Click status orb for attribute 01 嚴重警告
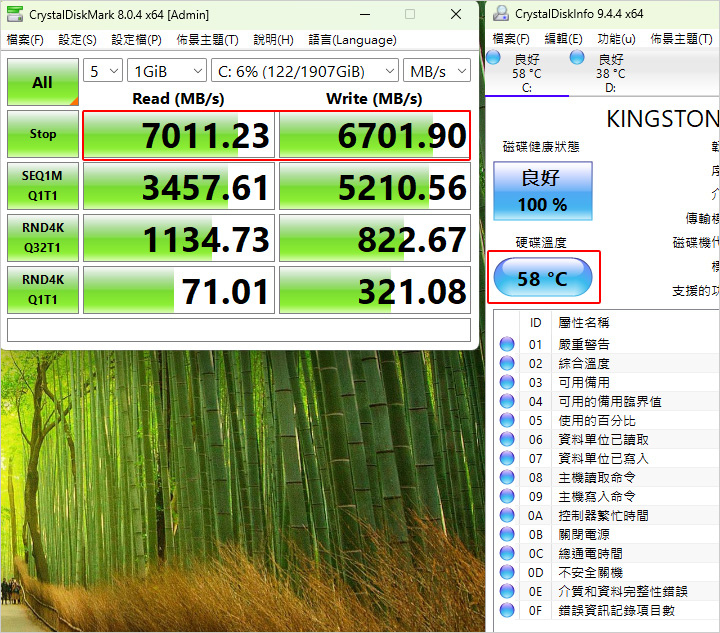Screen dimensions: 720x633 [507, 344]
